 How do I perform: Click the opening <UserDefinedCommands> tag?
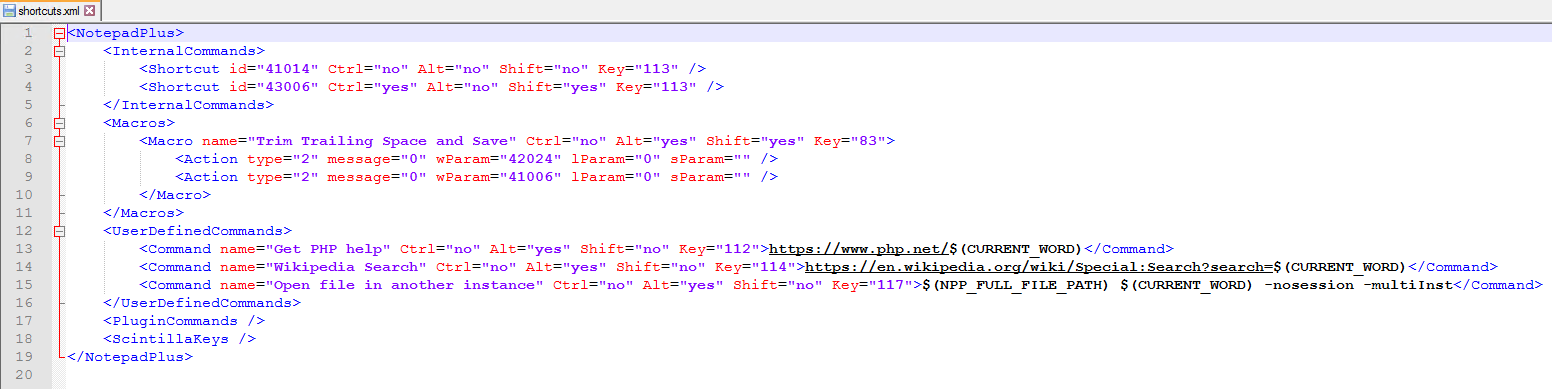pyautogui.click(x=197, y=231)
